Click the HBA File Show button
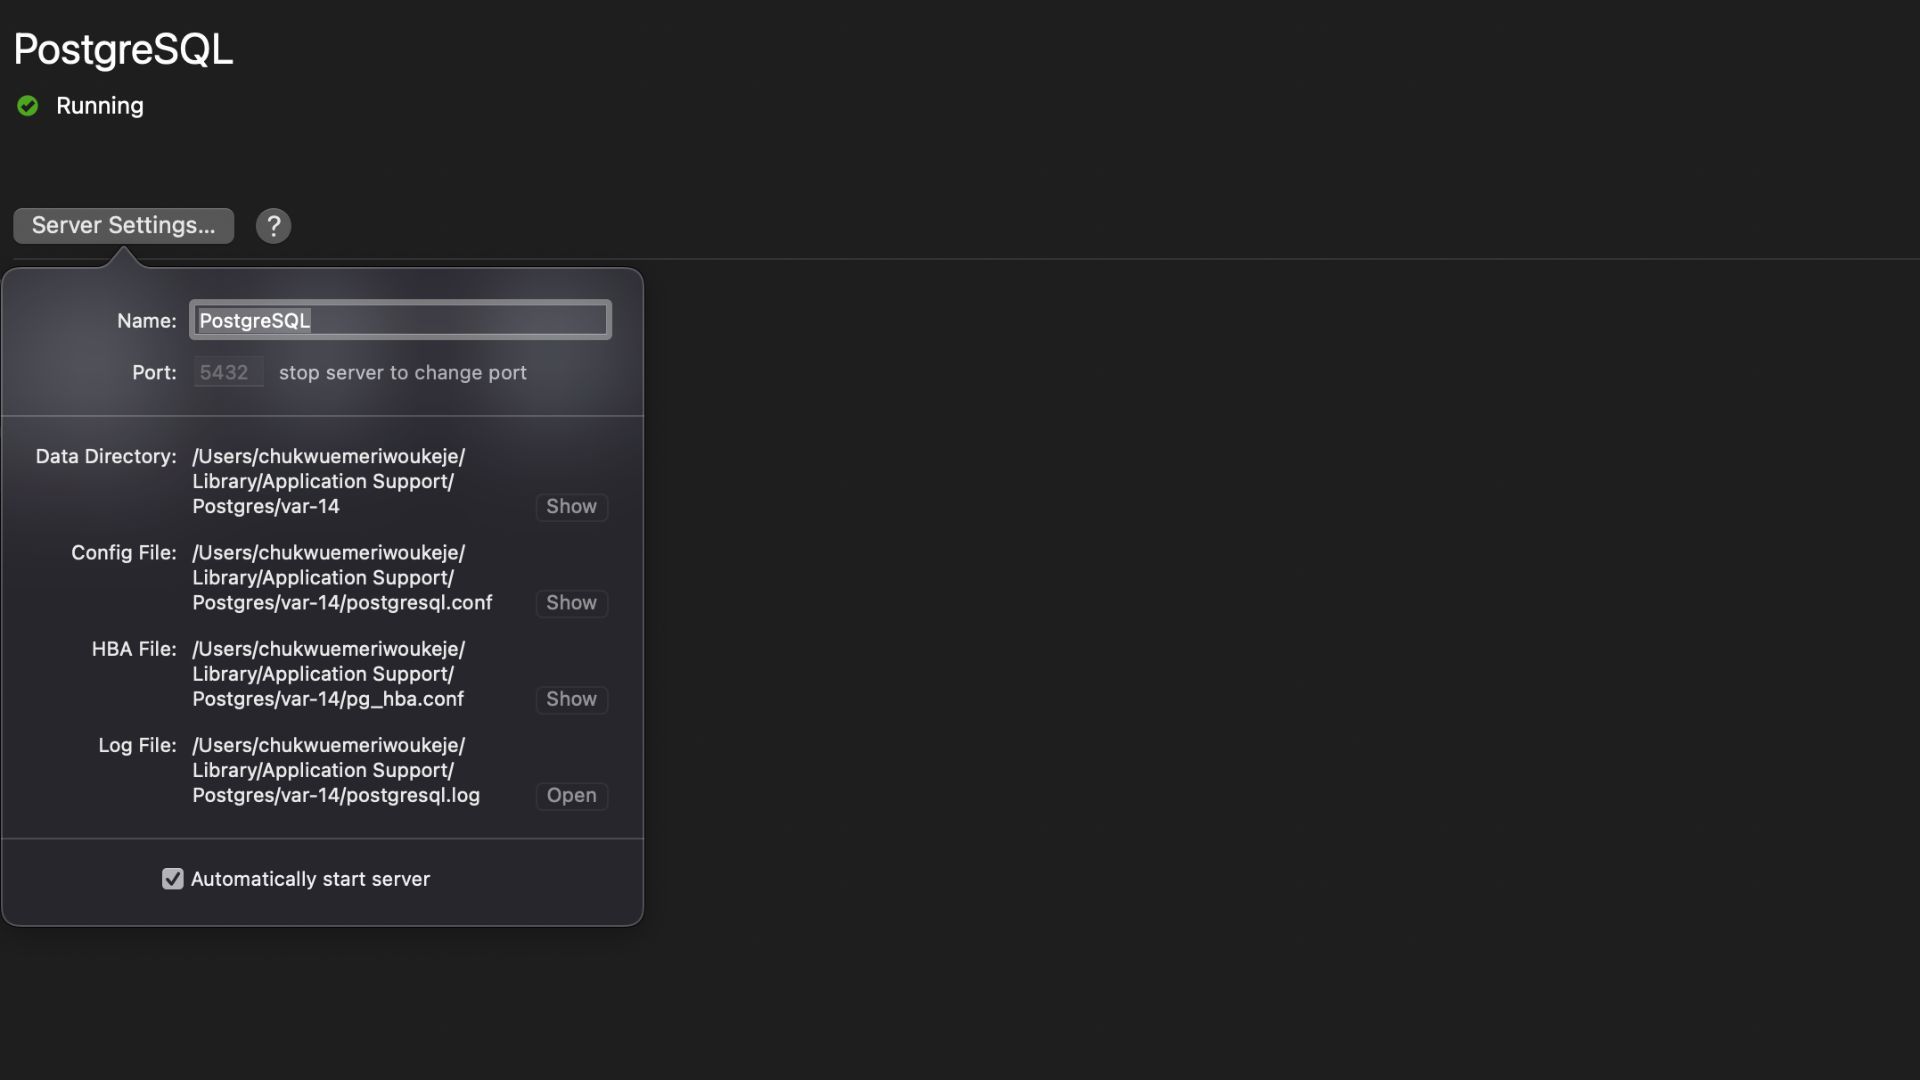Screen dimensions: 1920x1080 click(x=571, y=699)
